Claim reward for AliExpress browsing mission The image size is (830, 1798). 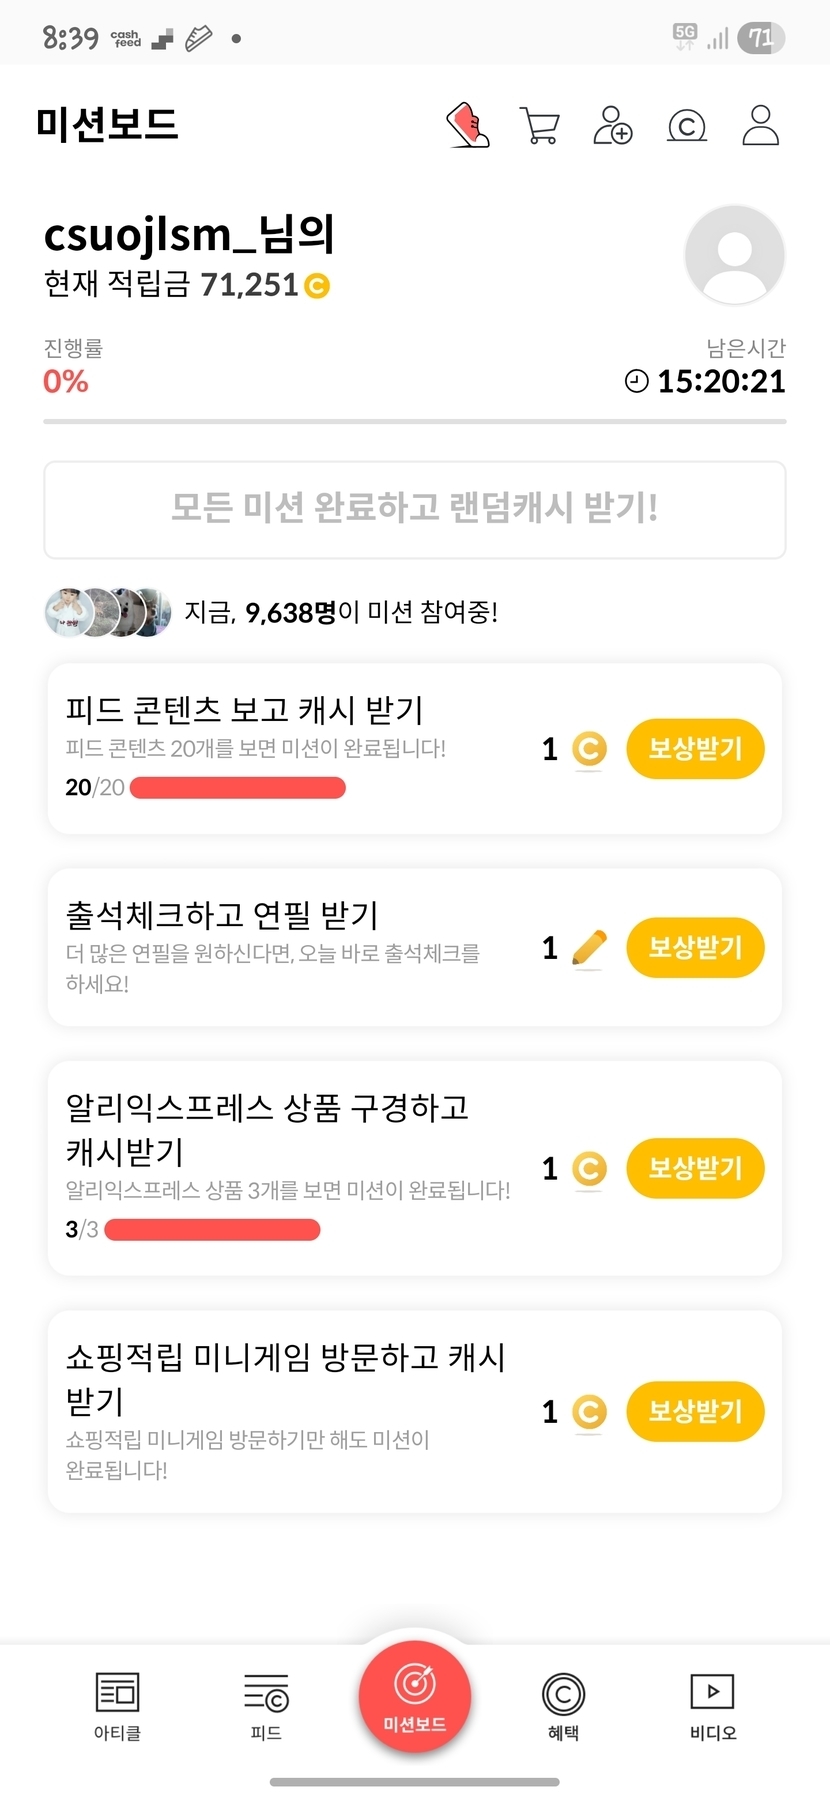(x=695, y=1168)
